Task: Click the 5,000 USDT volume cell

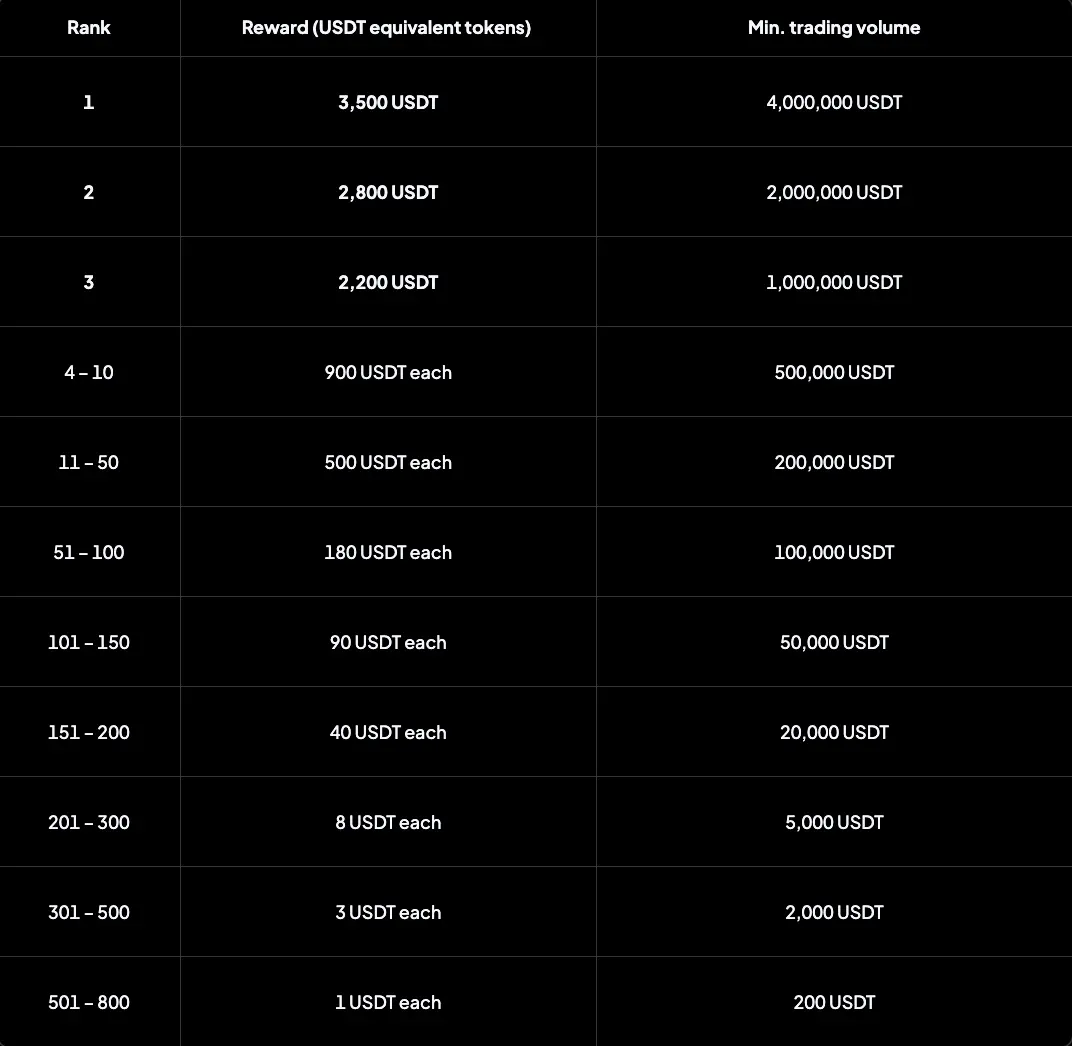Action: tap(834, 822)
